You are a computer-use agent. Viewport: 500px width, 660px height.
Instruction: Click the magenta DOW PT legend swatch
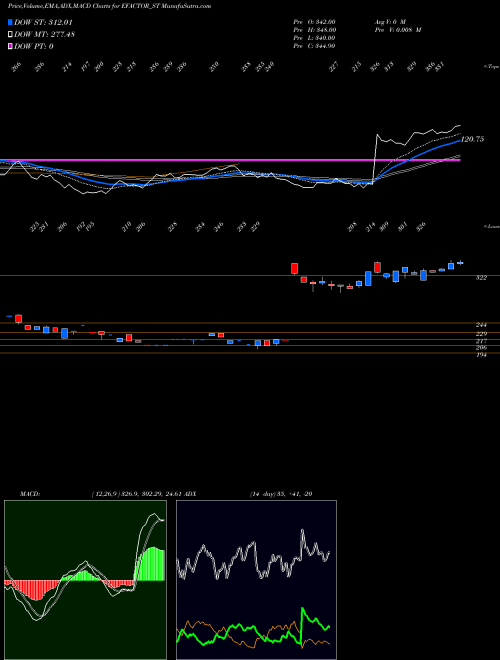coord(10,46)
